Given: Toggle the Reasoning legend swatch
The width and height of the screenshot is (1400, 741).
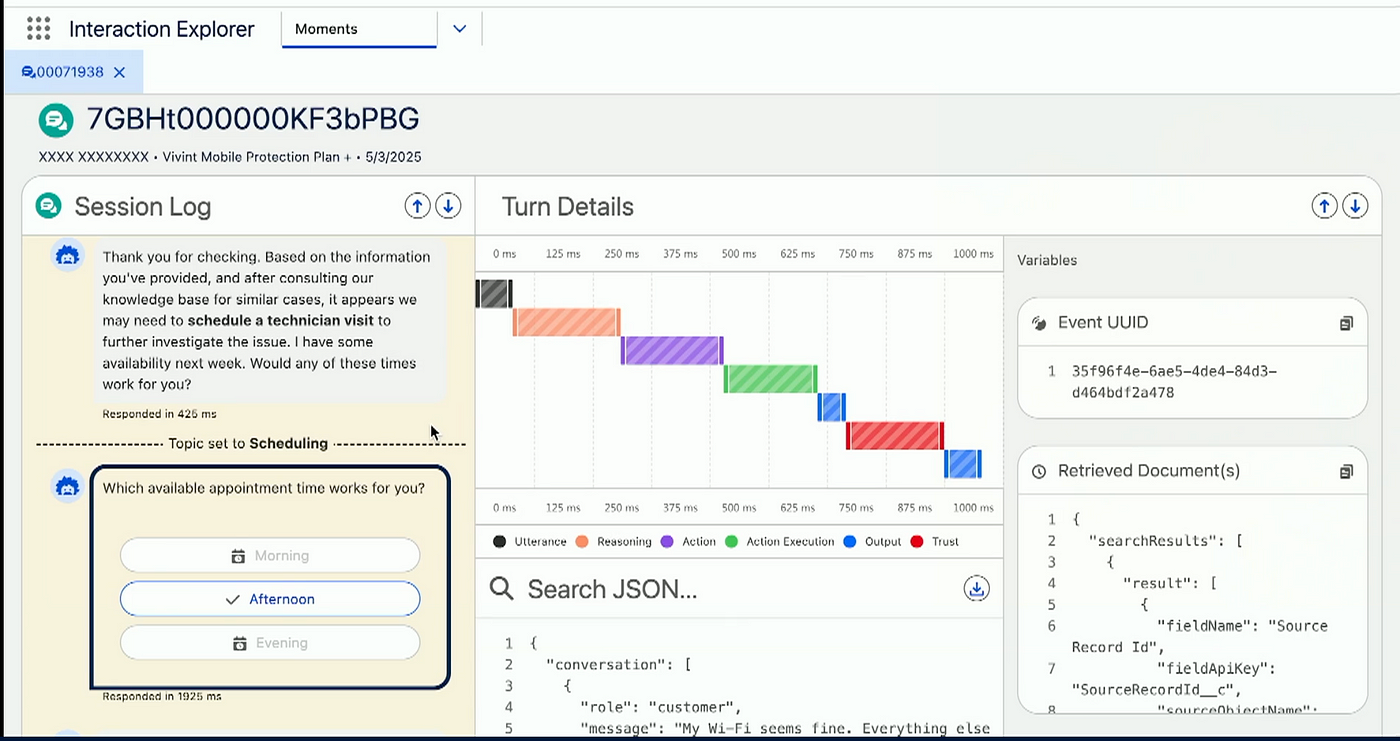Looking at the screenshot, I should (582, 542).
